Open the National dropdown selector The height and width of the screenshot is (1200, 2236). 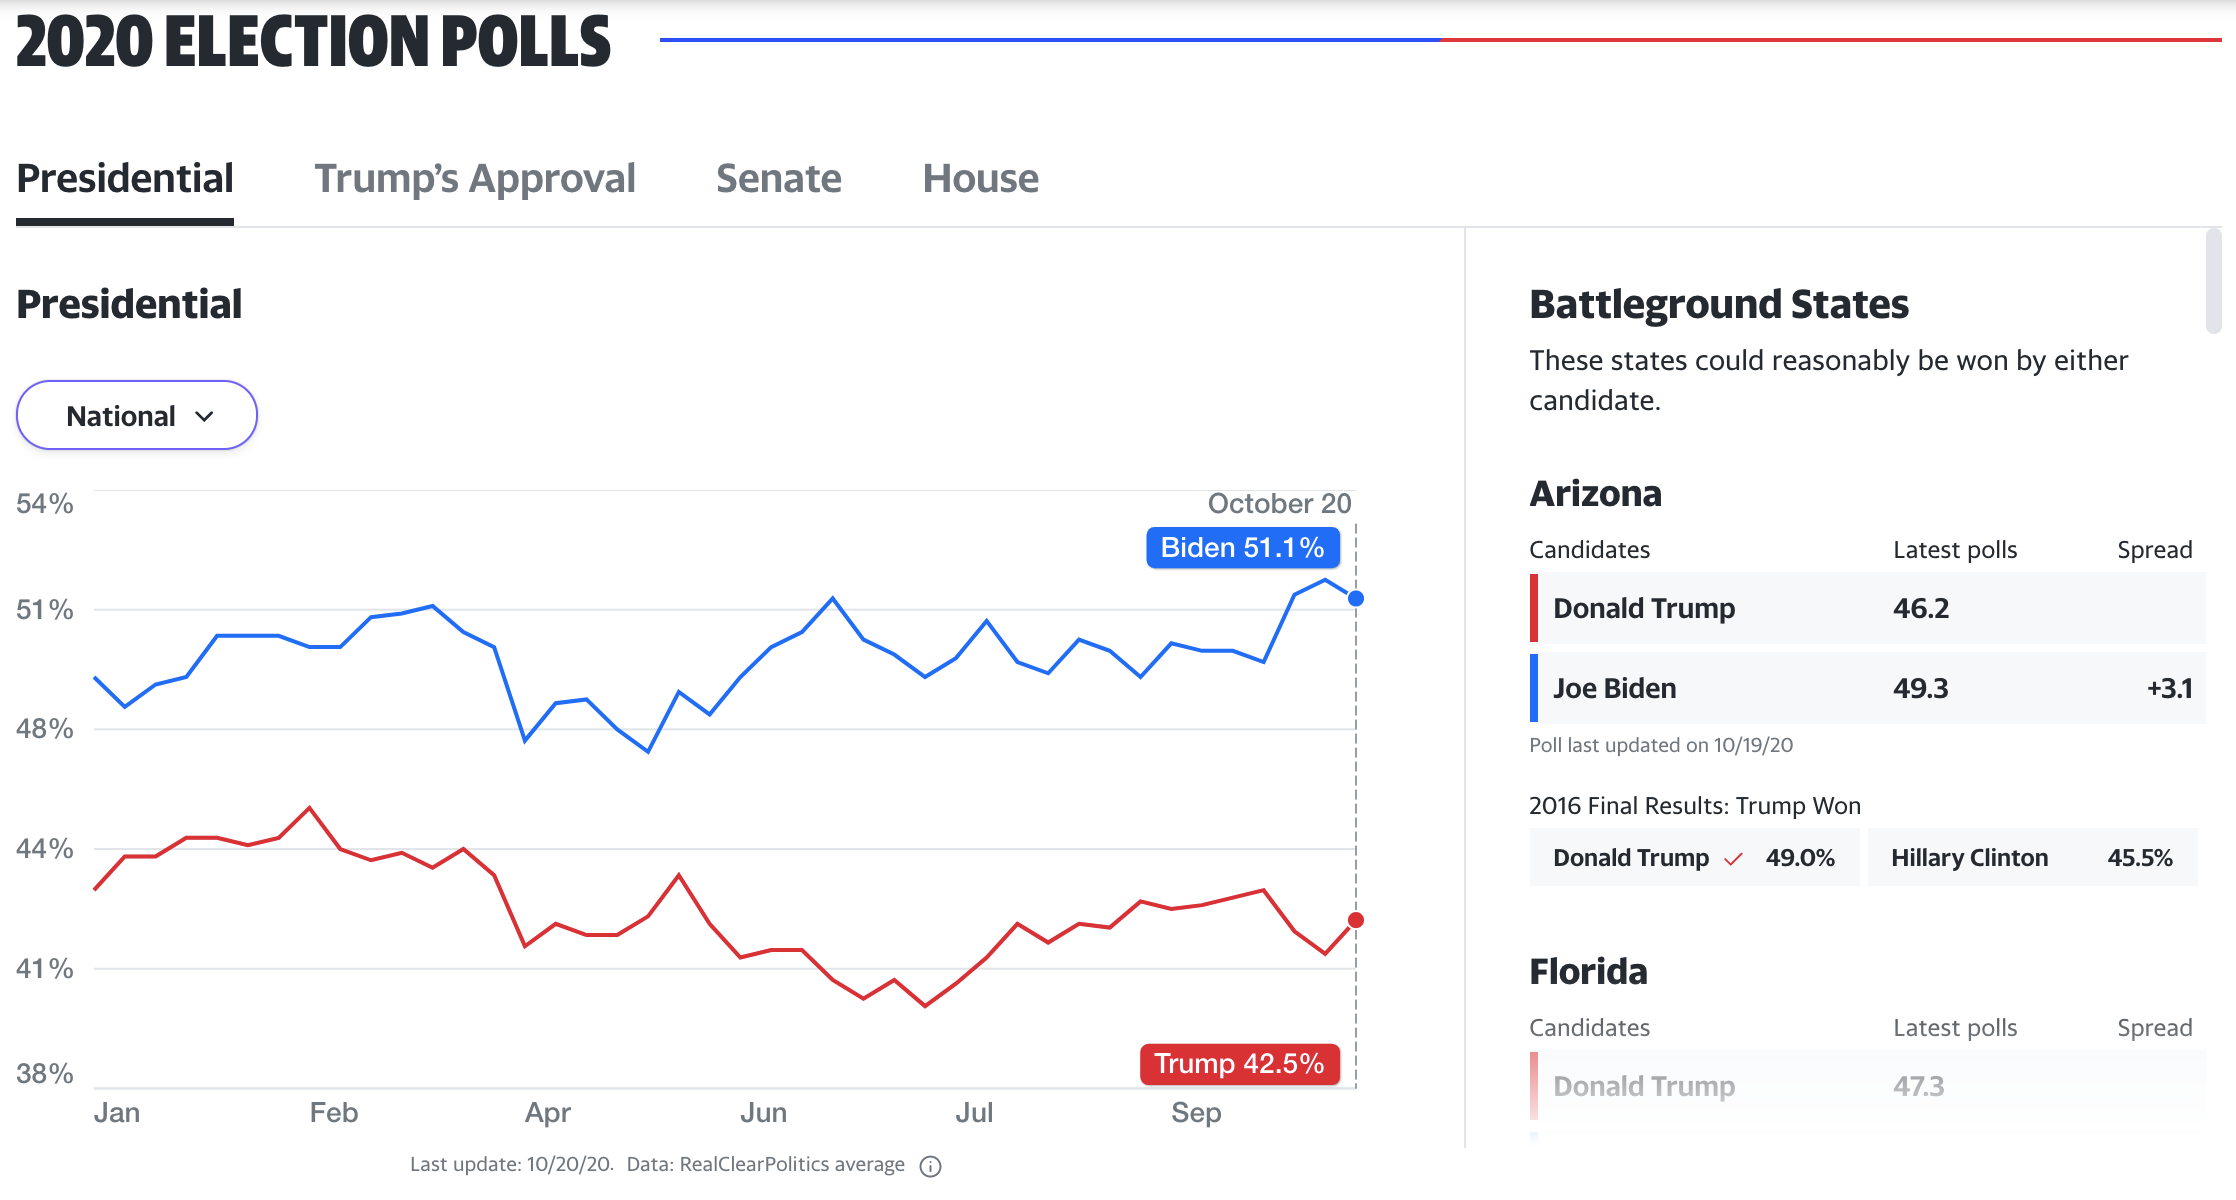coord(137,416)
